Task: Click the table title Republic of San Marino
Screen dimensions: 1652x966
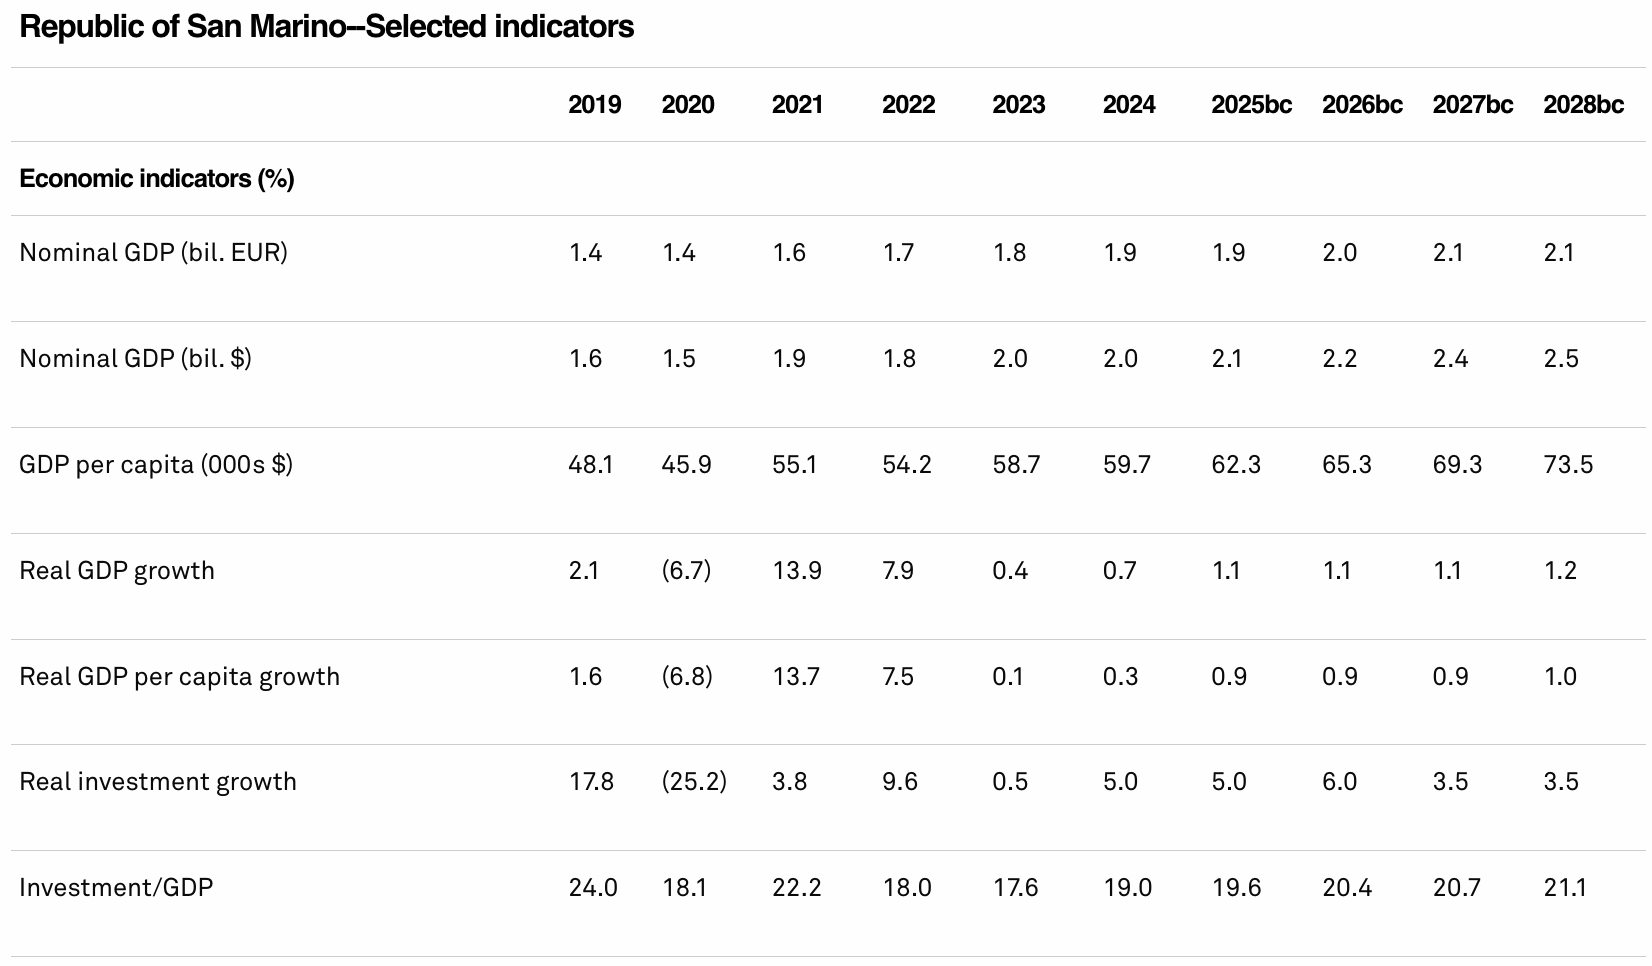Action: (326, 27)
